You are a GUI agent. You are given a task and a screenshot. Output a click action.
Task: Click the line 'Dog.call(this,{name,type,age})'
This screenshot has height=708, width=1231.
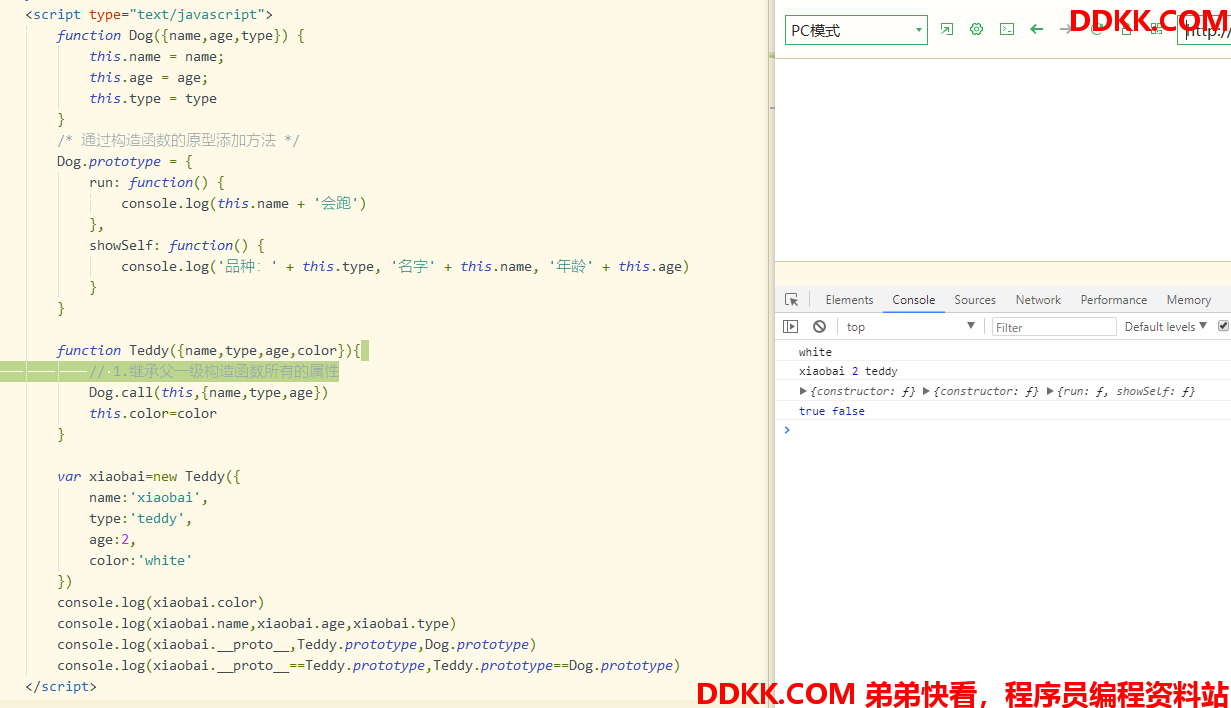tap(209, 392)
